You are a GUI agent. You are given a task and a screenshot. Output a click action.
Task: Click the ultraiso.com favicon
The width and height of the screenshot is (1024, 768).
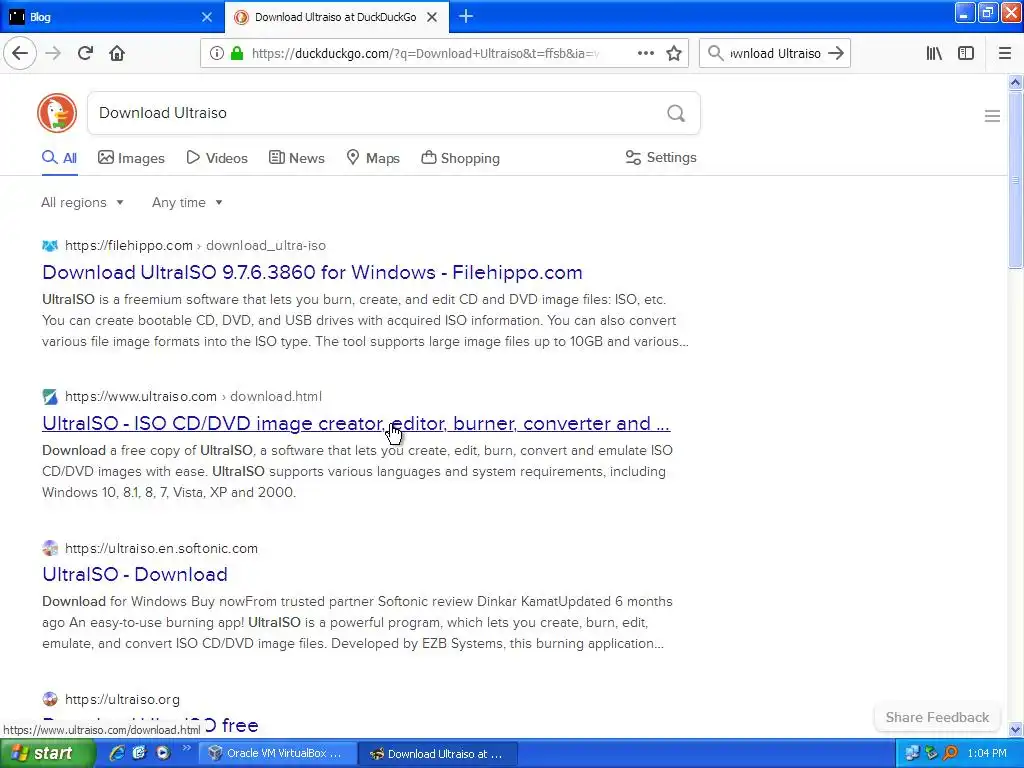50,396
